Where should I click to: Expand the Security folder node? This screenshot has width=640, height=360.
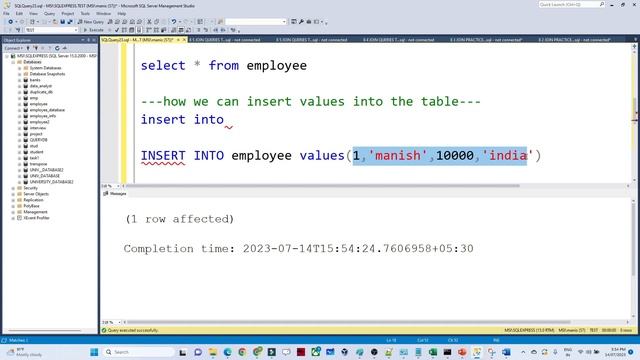click(x=13, y=188)
